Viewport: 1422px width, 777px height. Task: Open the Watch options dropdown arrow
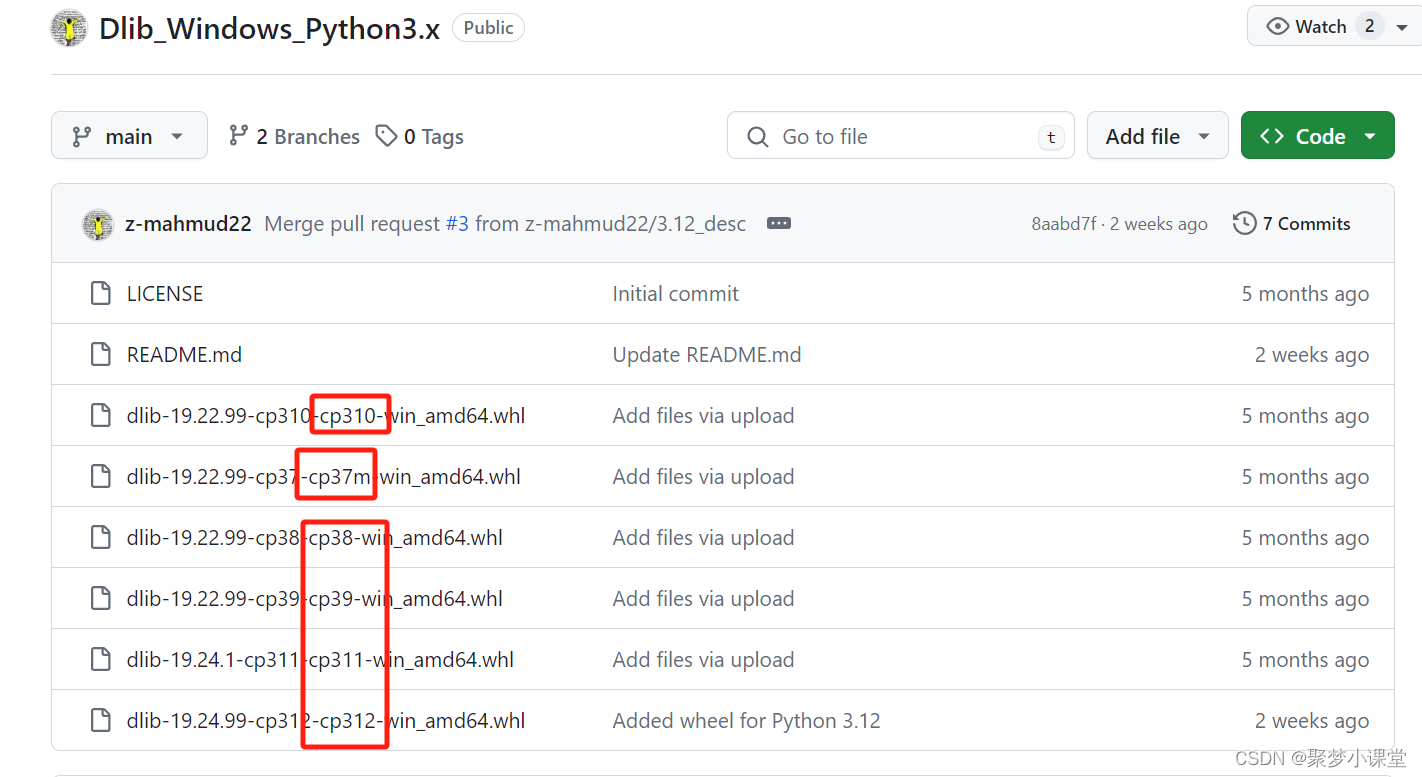click(x=1402, y=27)
